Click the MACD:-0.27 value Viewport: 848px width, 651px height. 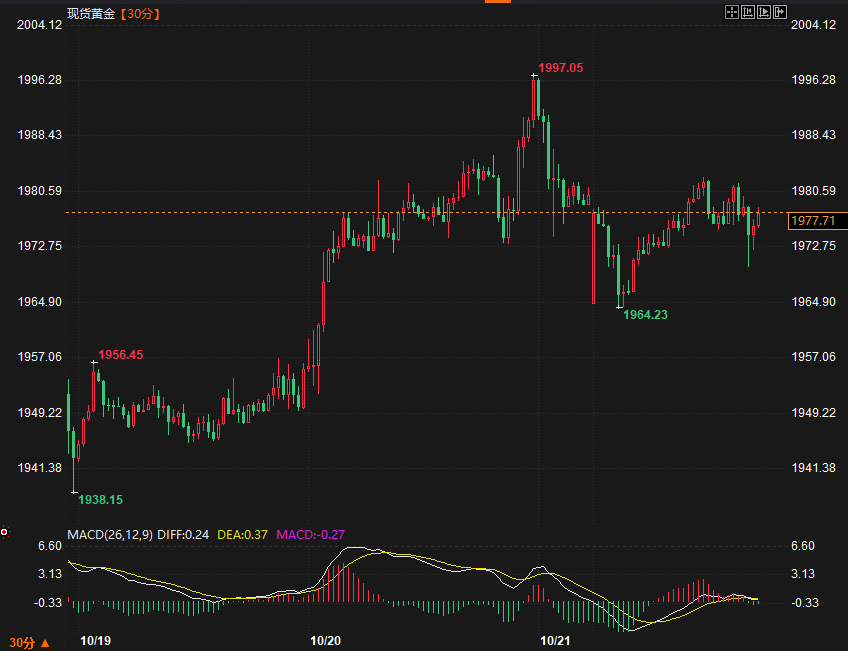click(x=310, y=535)
